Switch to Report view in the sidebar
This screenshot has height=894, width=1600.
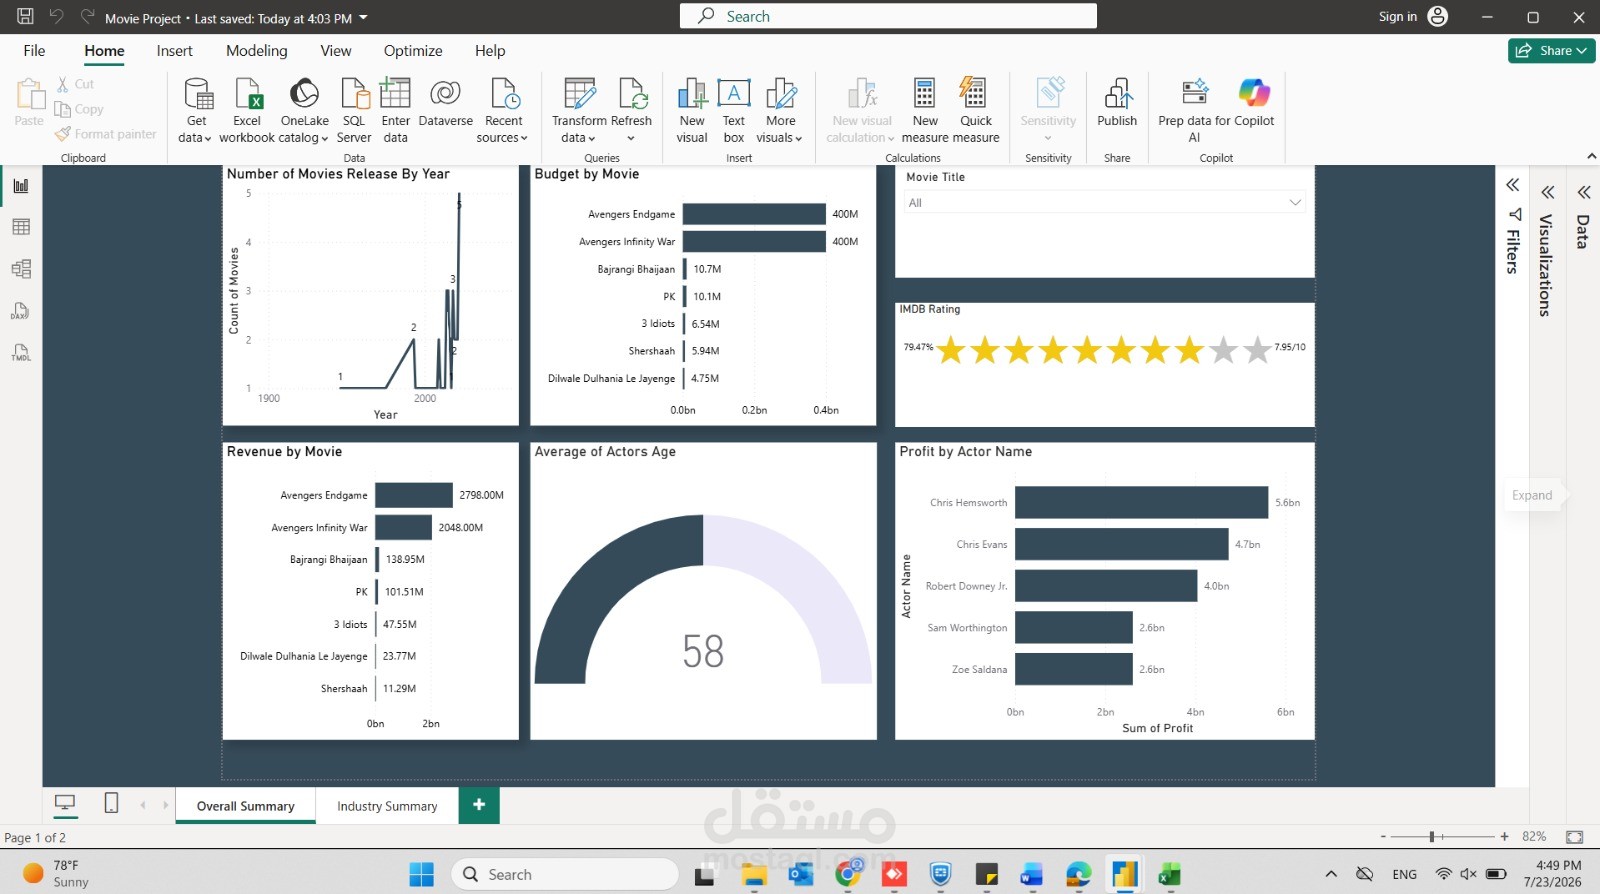pyautogui.click(x=21, y=186)
